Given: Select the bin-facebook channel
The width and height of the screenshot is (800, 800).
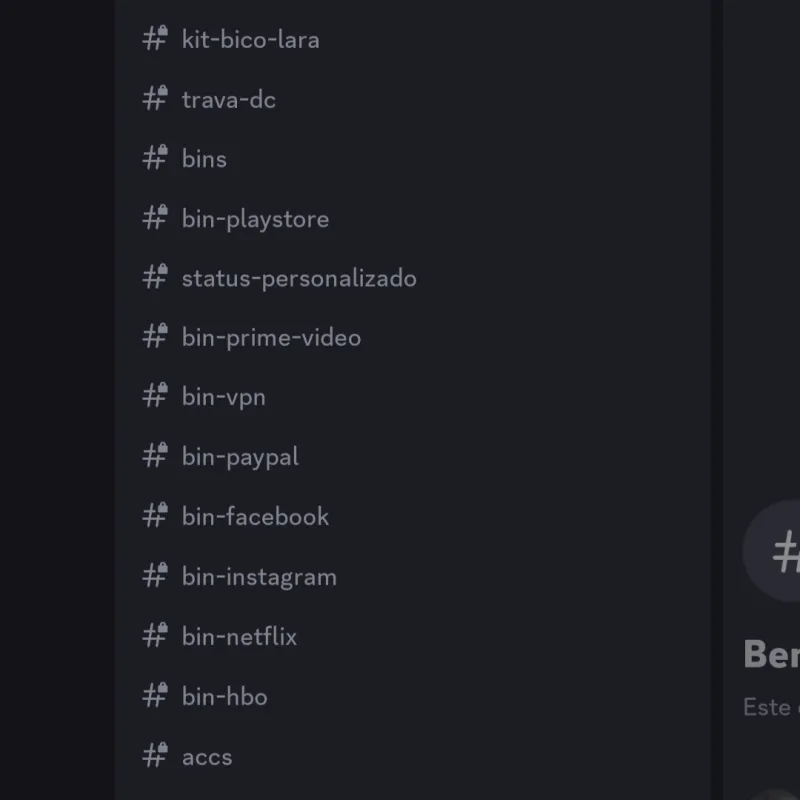Looking at the screenshot, I should point(254,516).
